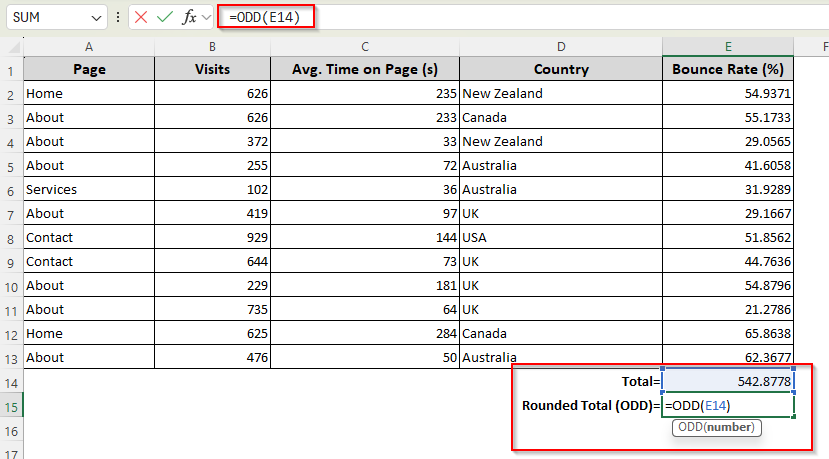Select the entire sheet with corner triangle
829x459 pixels.
14,48
